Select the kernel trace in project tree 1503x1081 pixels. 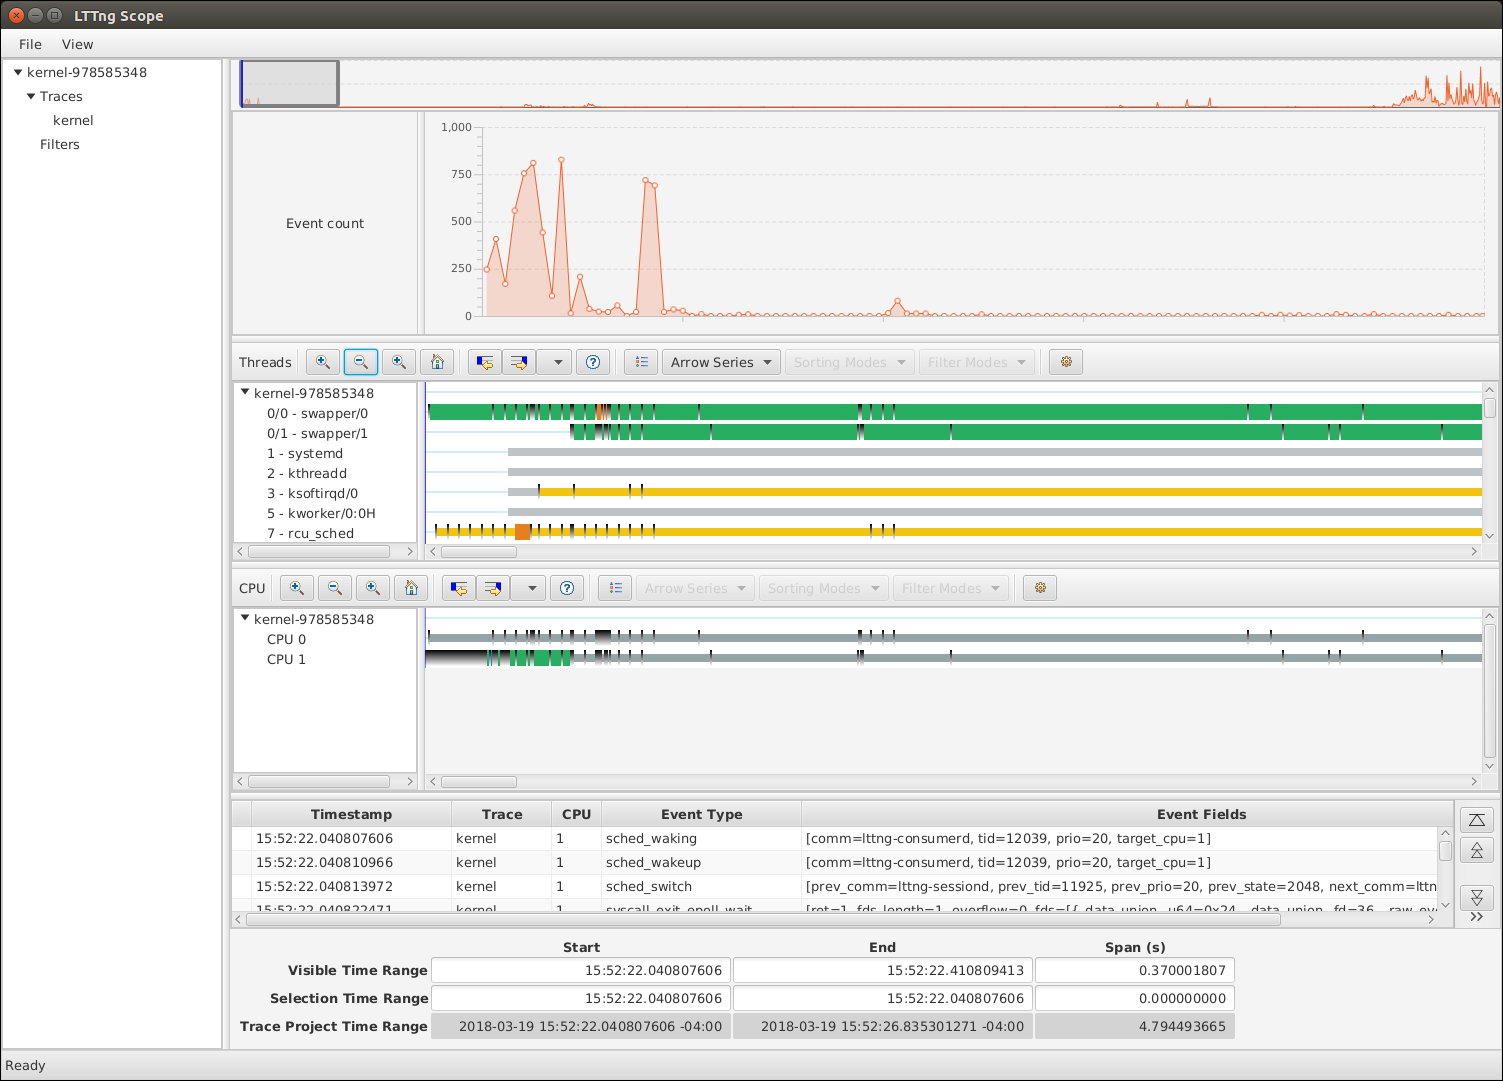point(73,120)
